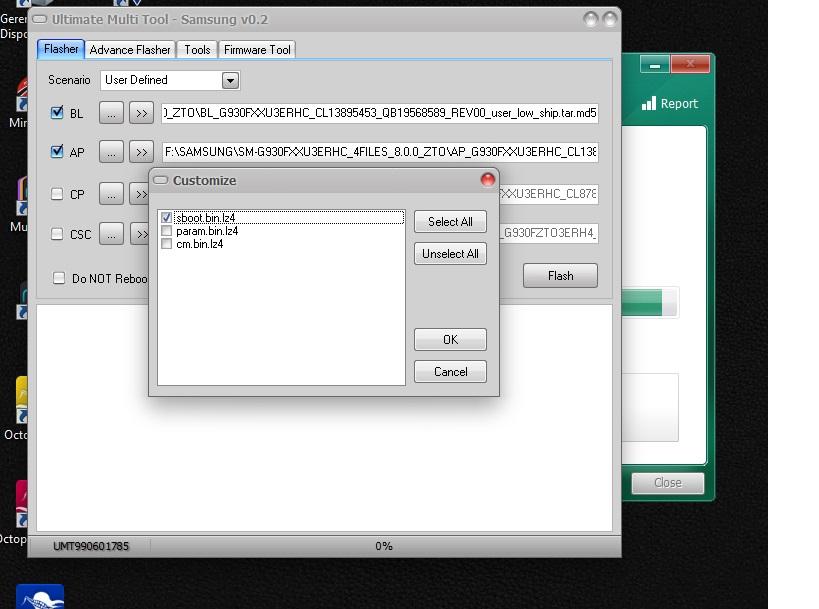This screenshot has width=819, height=609.
Task: Enable the CSC file checkbox
Action: coord(57,233)
